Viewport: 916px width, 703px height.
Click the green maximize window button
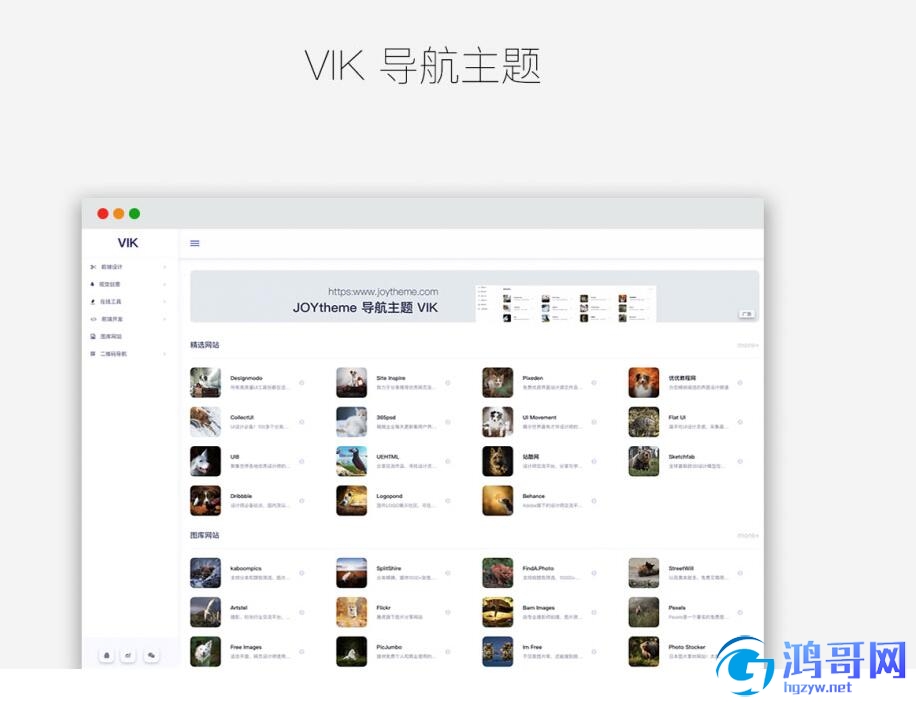coord(134,214)
